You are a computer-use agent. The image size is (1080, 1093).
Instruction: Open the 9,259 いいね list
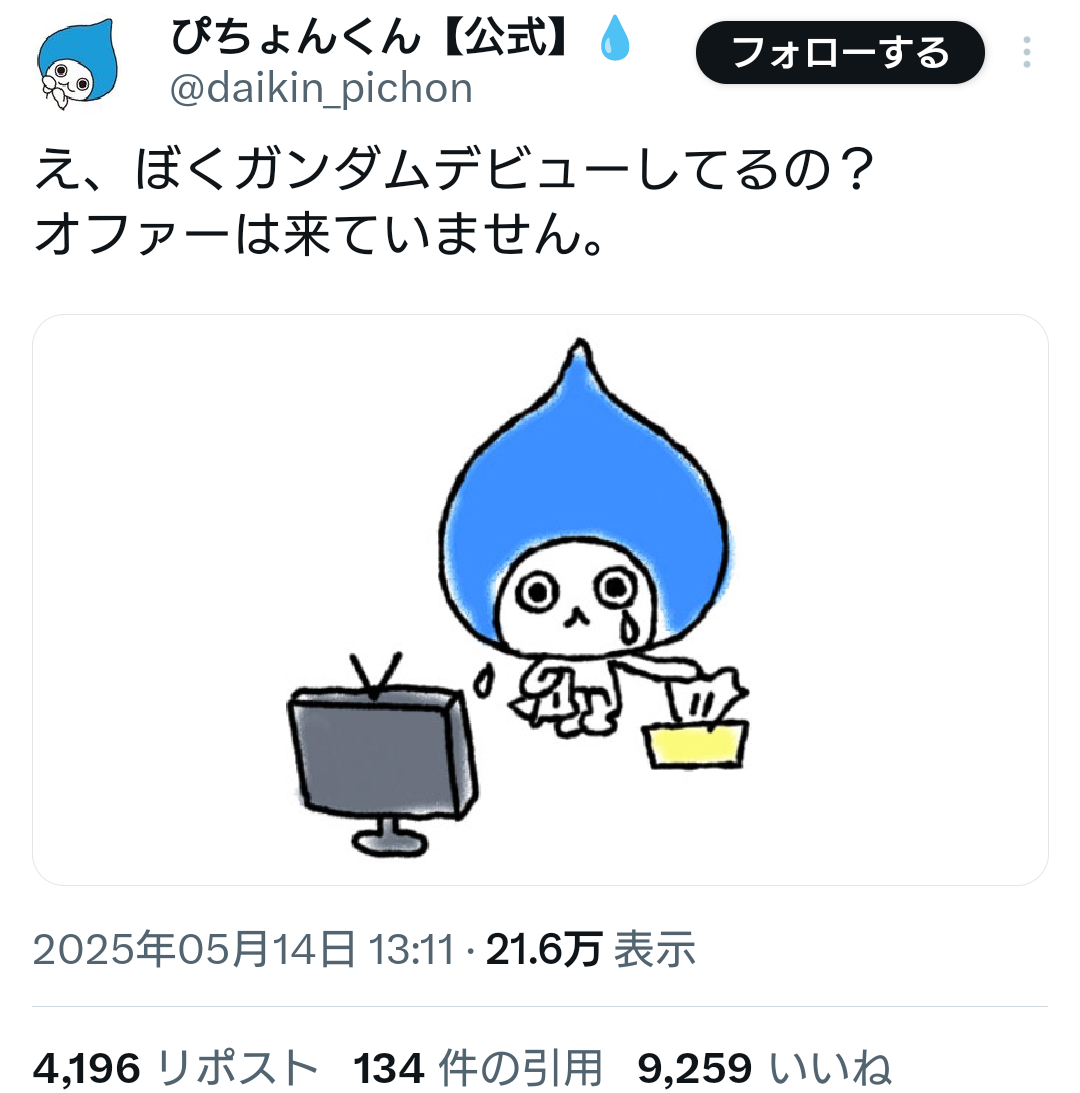[x=764, y=1067]
